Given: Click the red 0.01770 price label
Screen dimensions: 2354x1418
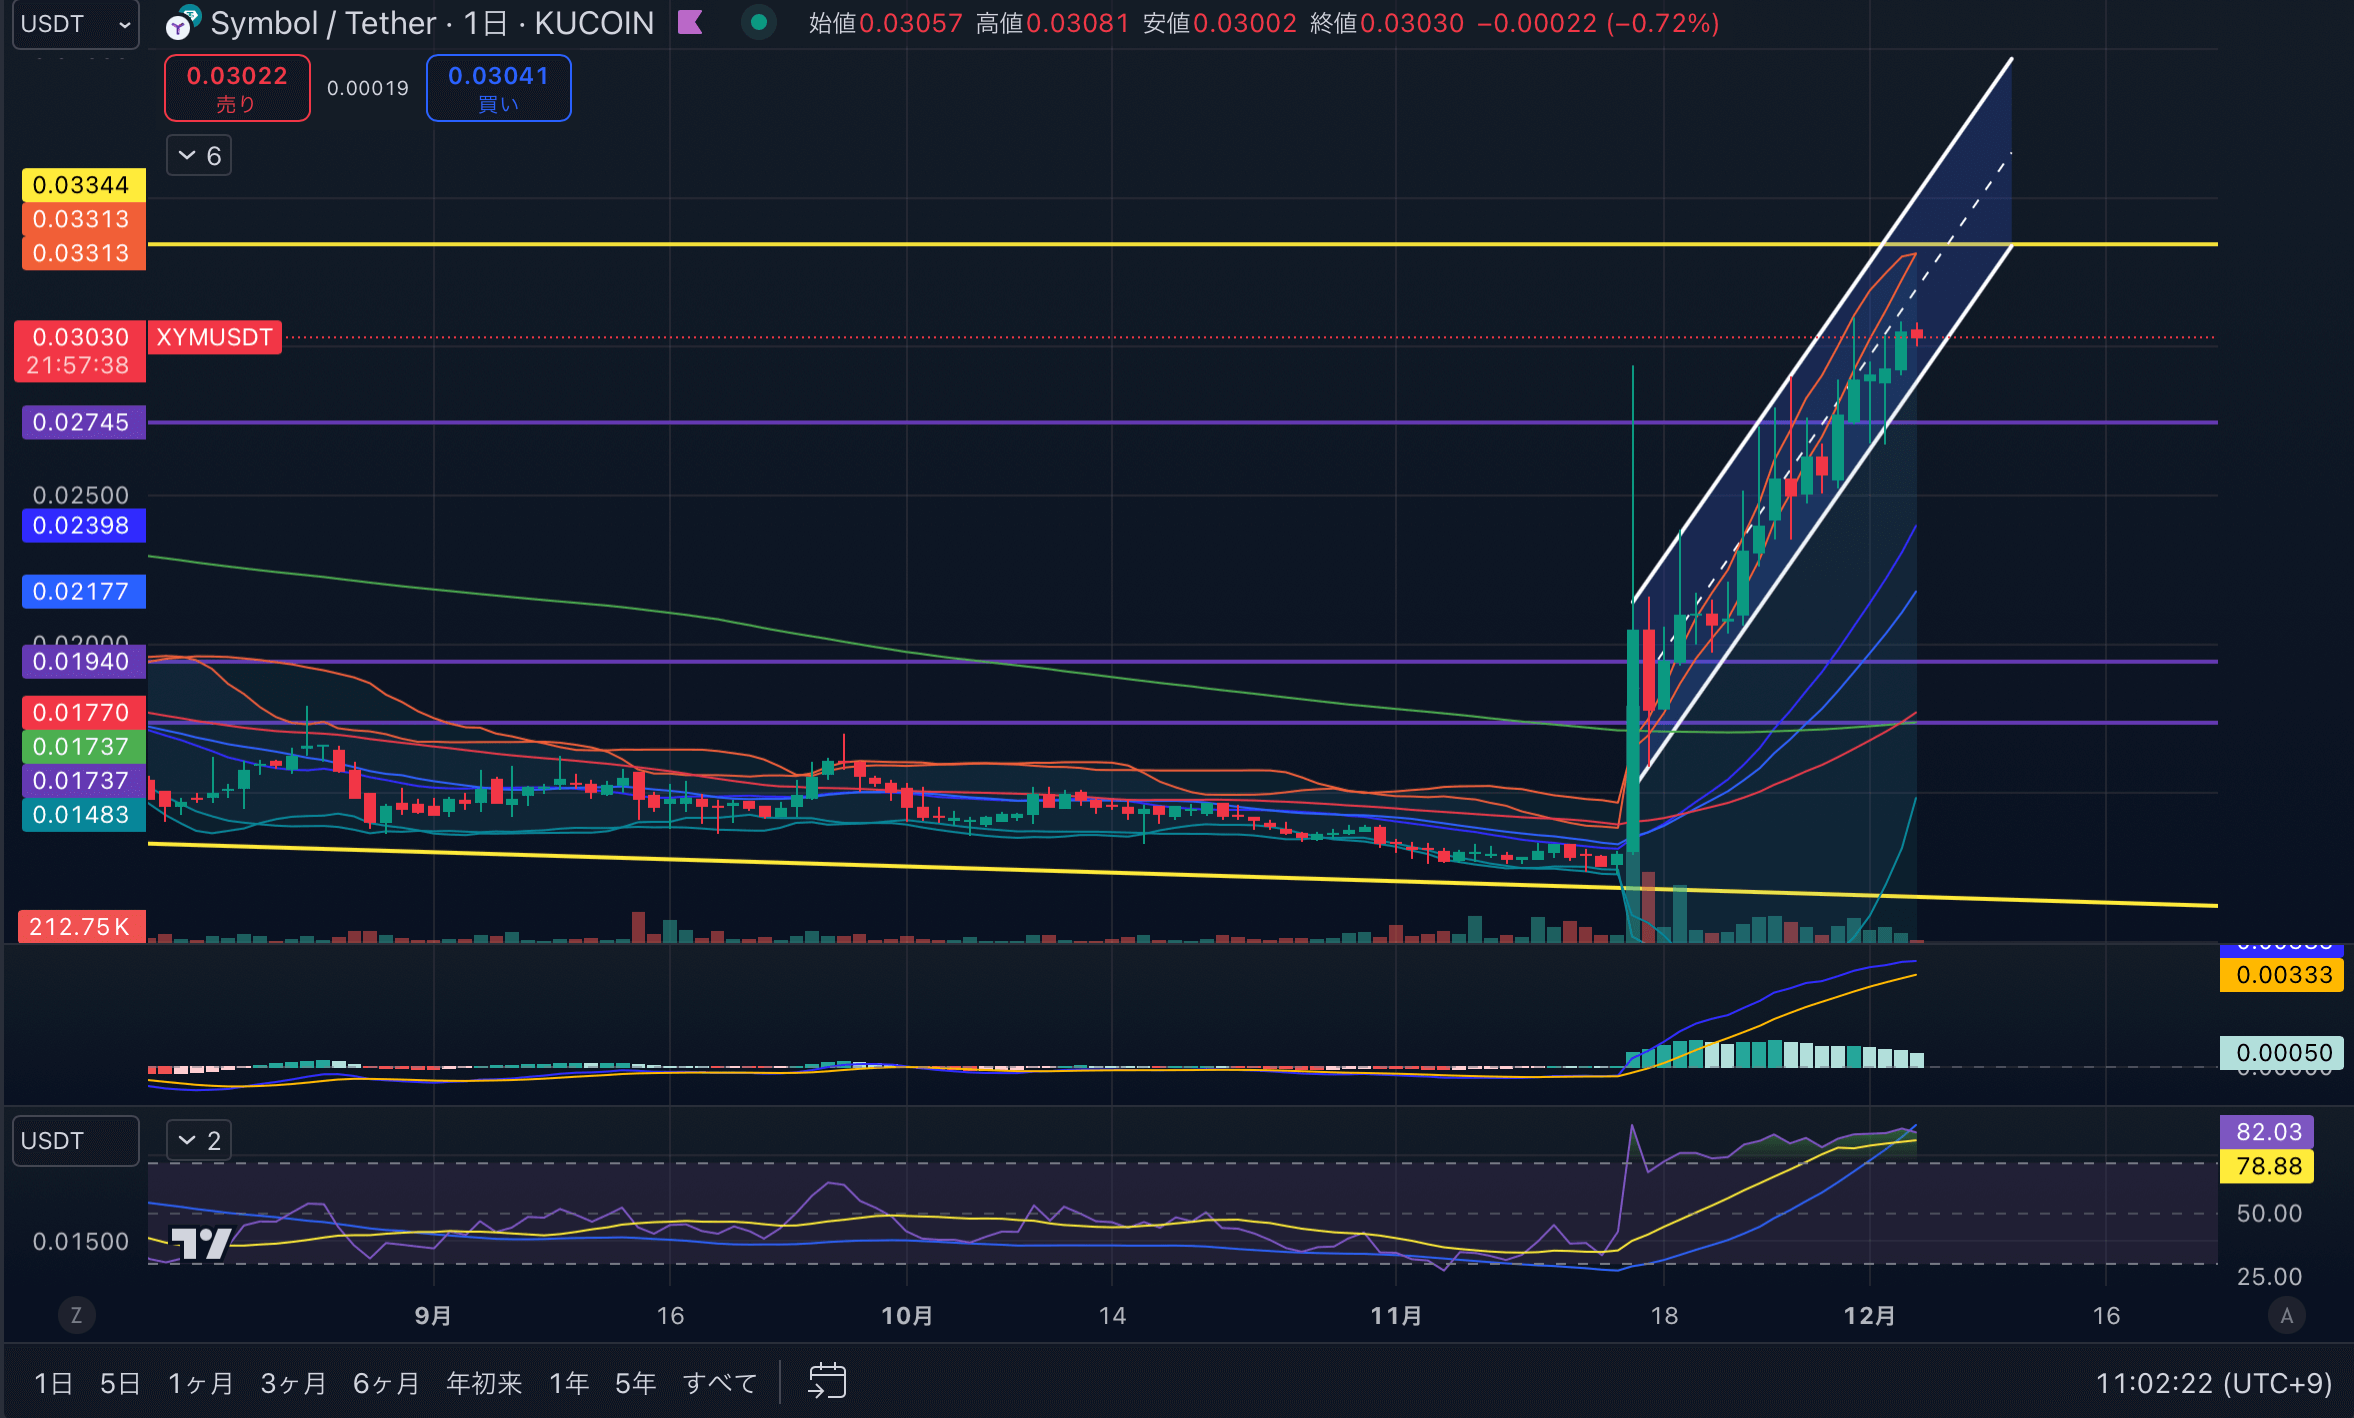Looking at the screenshot, I should [x=82, y=712].
